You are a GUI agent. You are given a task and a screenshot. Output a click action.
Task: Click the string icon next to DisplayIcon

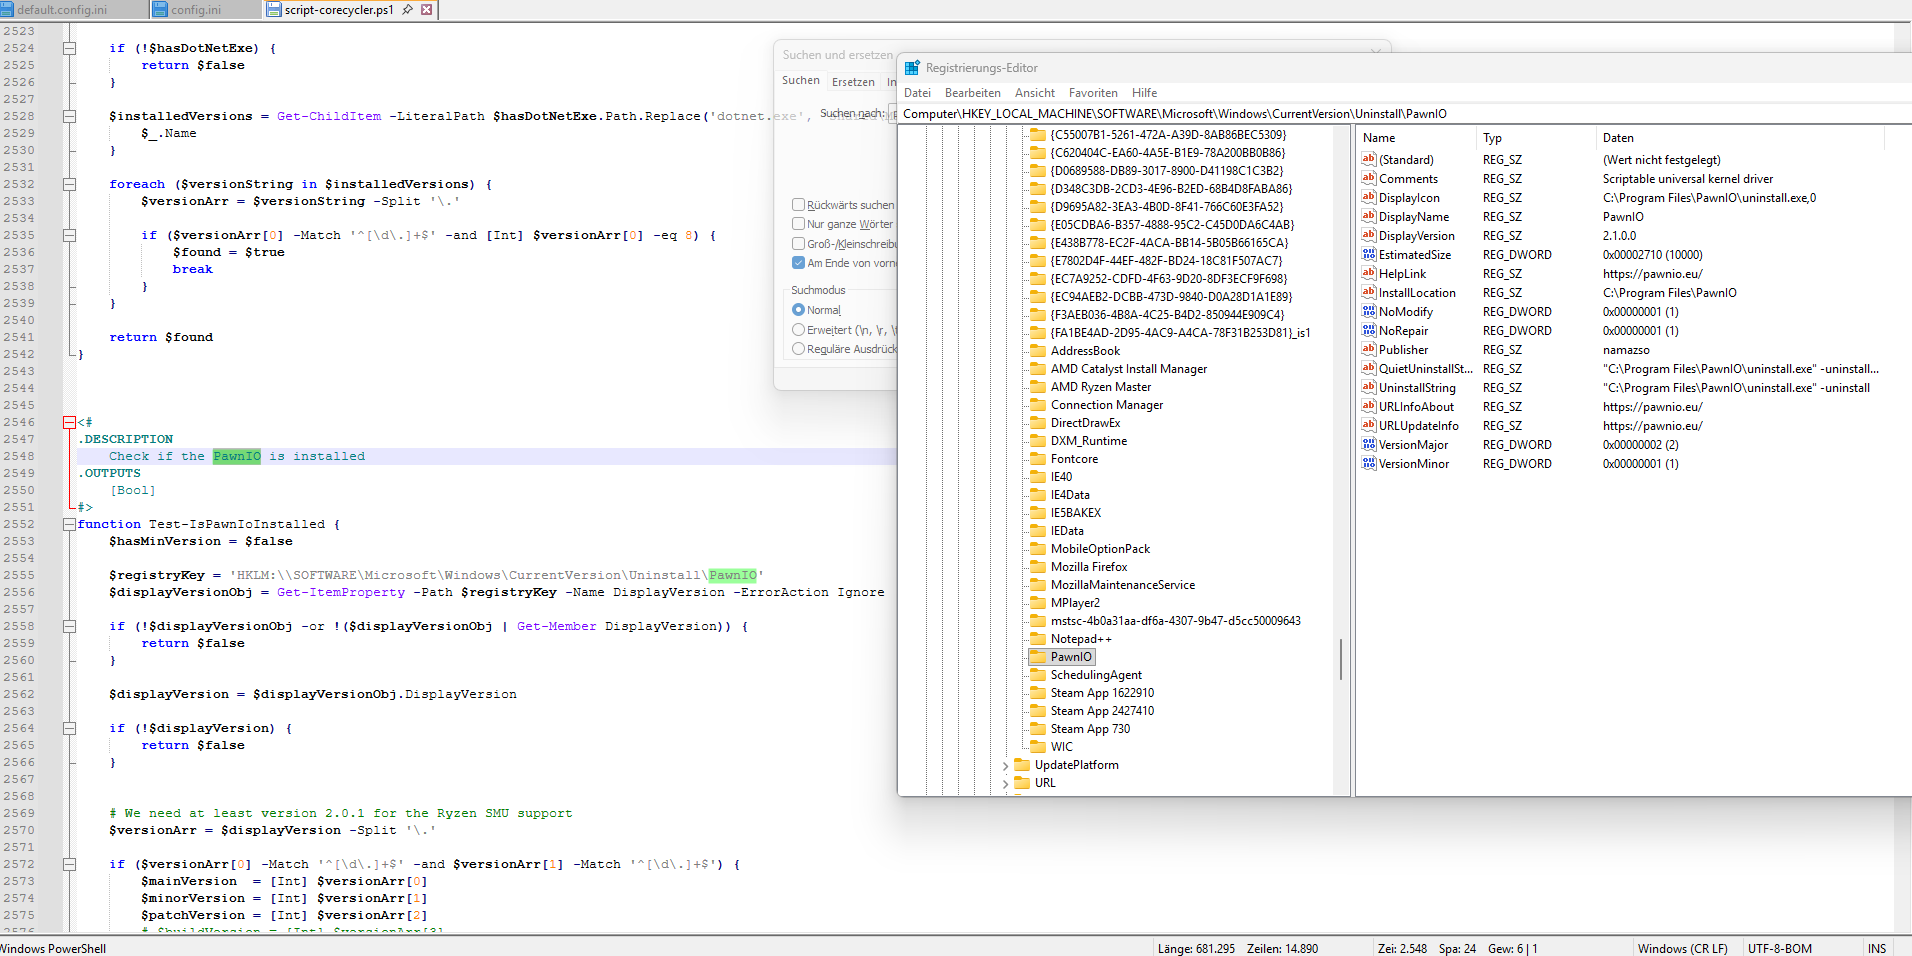tap(1369, 197)
